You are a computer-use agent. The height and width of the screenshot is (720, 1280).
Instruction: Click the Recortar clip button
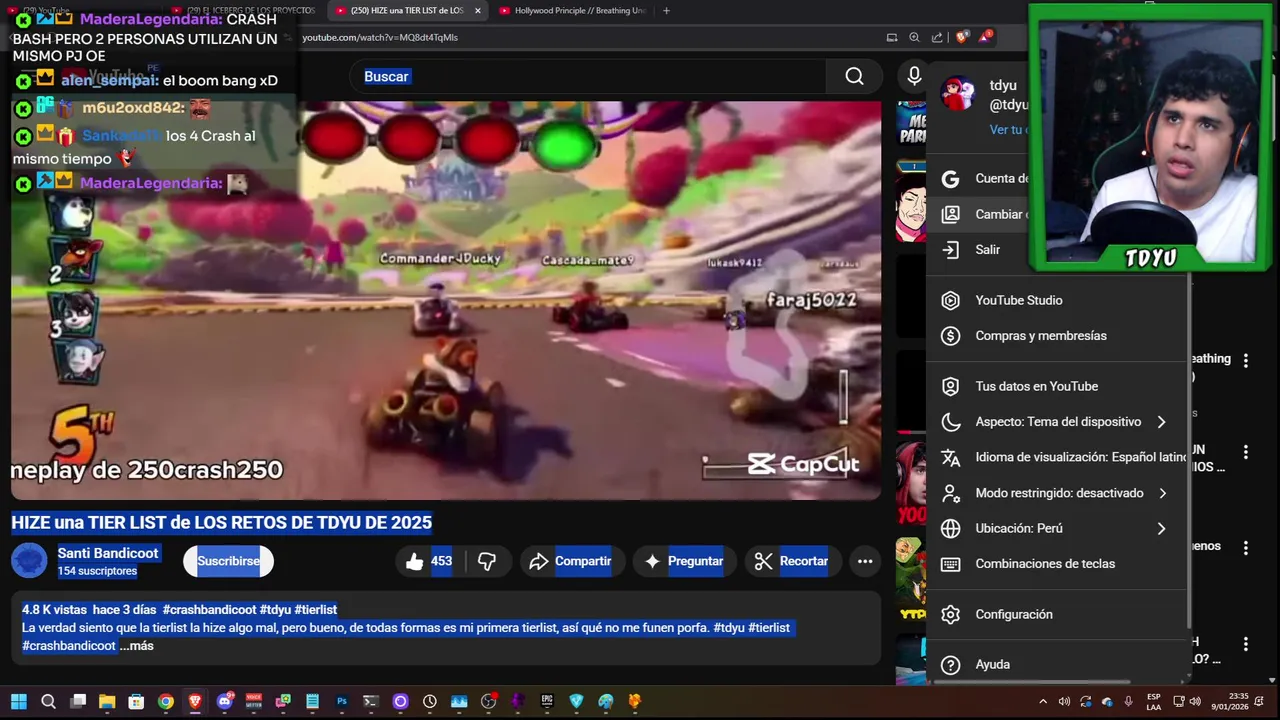point(791,561)
